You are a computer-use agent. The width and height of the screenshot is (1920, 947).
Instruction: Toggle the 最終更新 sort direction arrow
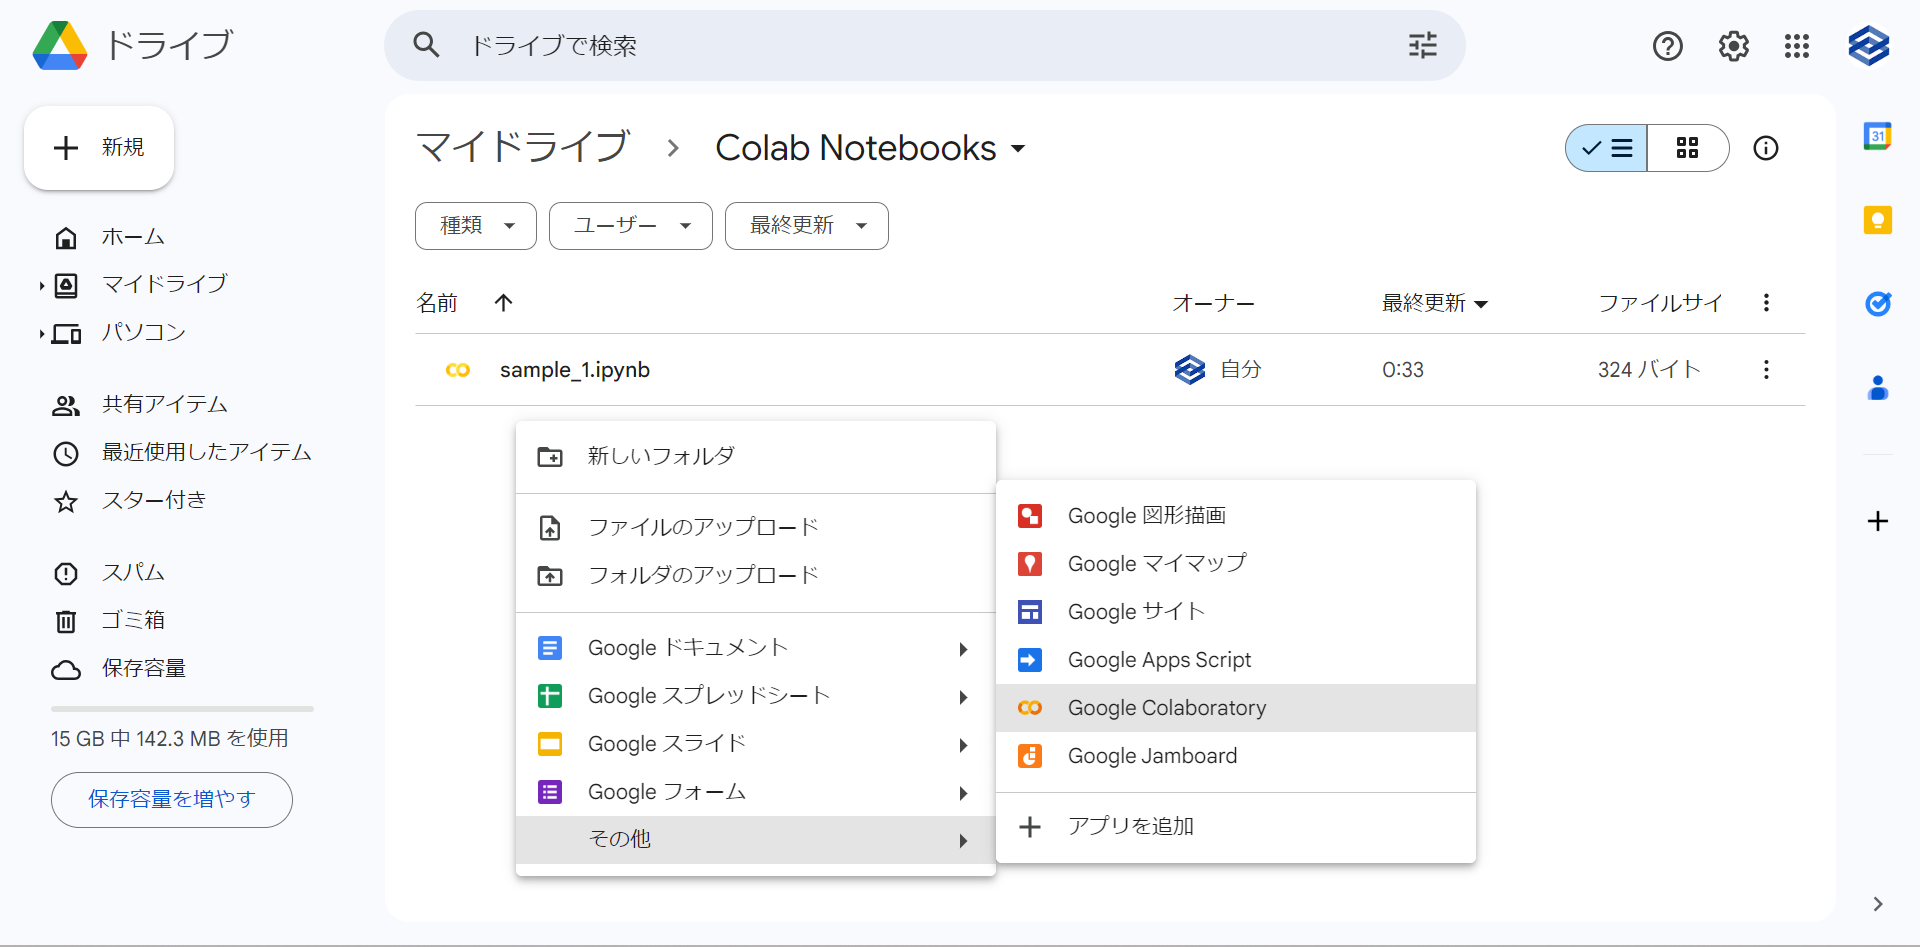(1483, 304)
